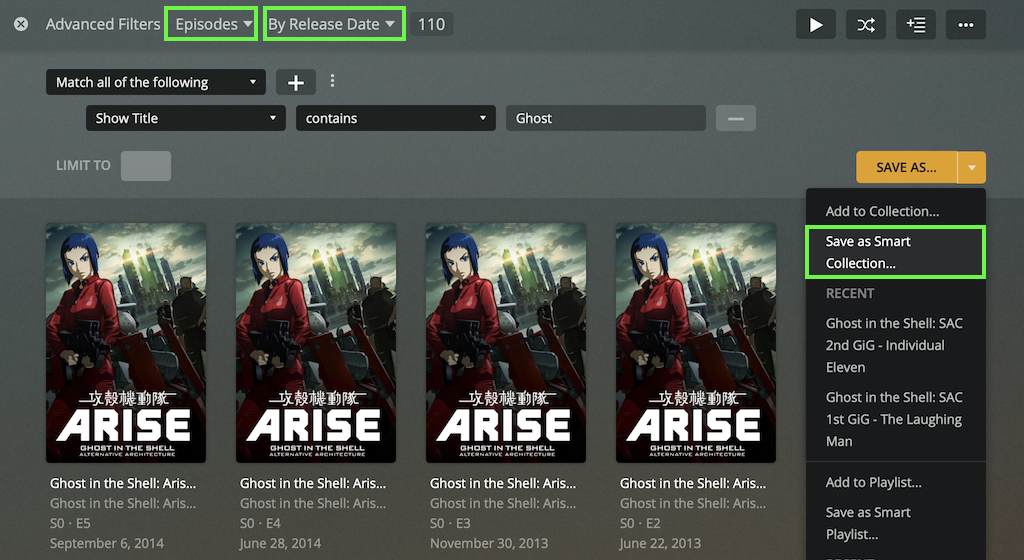Click the show name link above S0 · E3
Image resolution: width=1024 pixels, height=560 pixels.
[x=503, y=503]
